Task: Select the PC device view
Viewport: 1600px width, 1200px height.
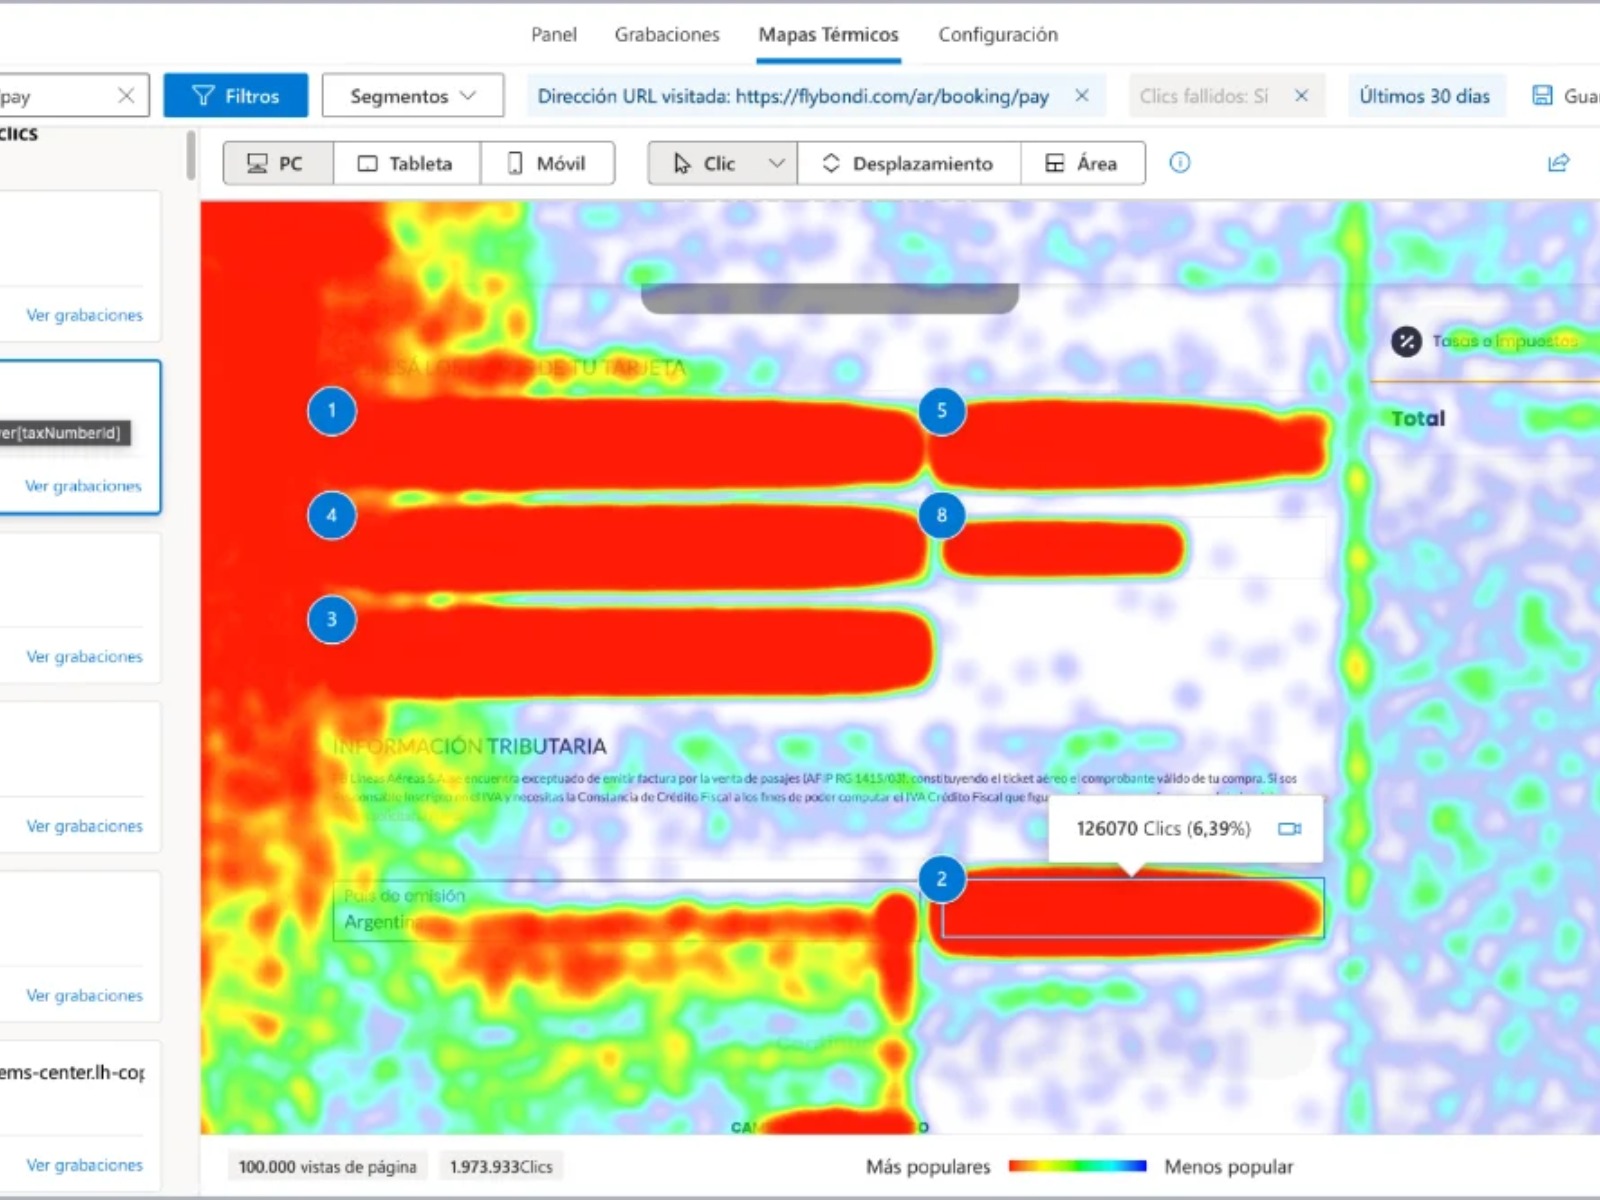Action: coord(278,163)
